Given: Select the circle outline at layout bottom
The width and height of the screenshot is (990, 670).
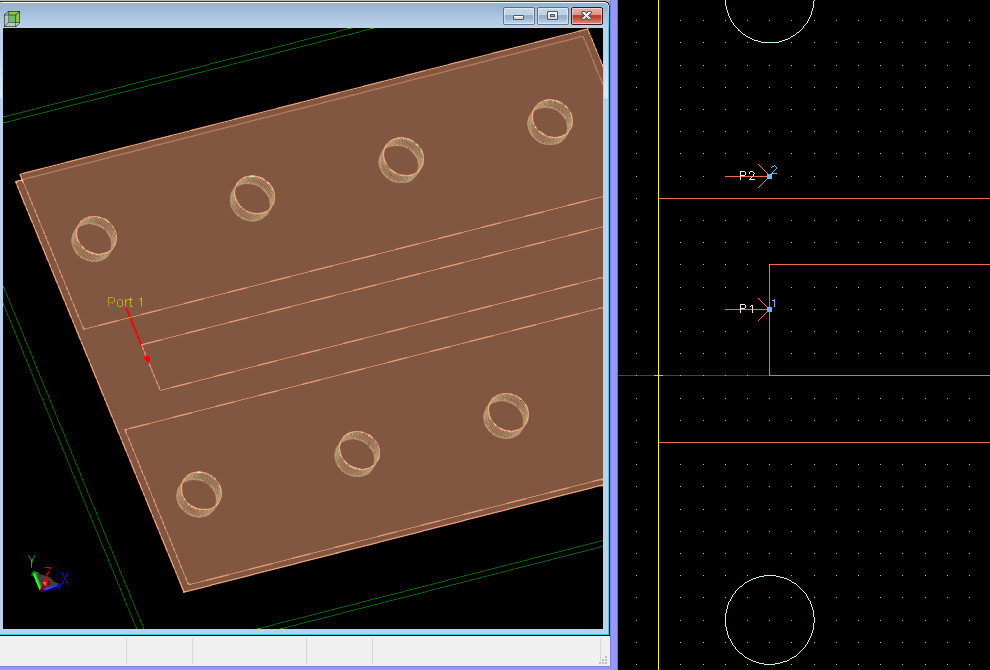Looking at the screenshot, I should coord(770,619).
